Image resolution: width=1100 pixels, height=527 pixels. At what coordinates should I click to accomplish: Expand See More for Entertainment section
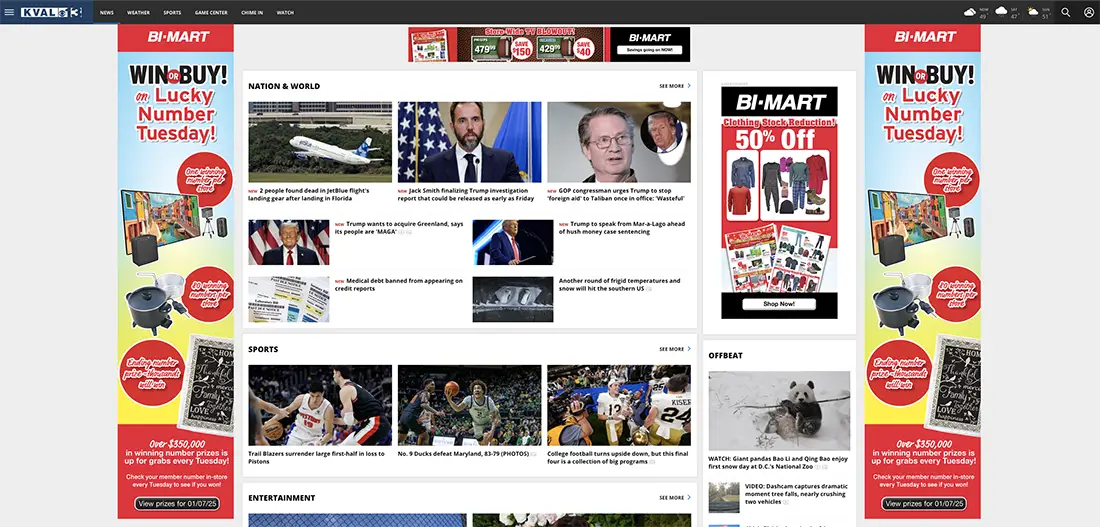[x=675, y=498]
